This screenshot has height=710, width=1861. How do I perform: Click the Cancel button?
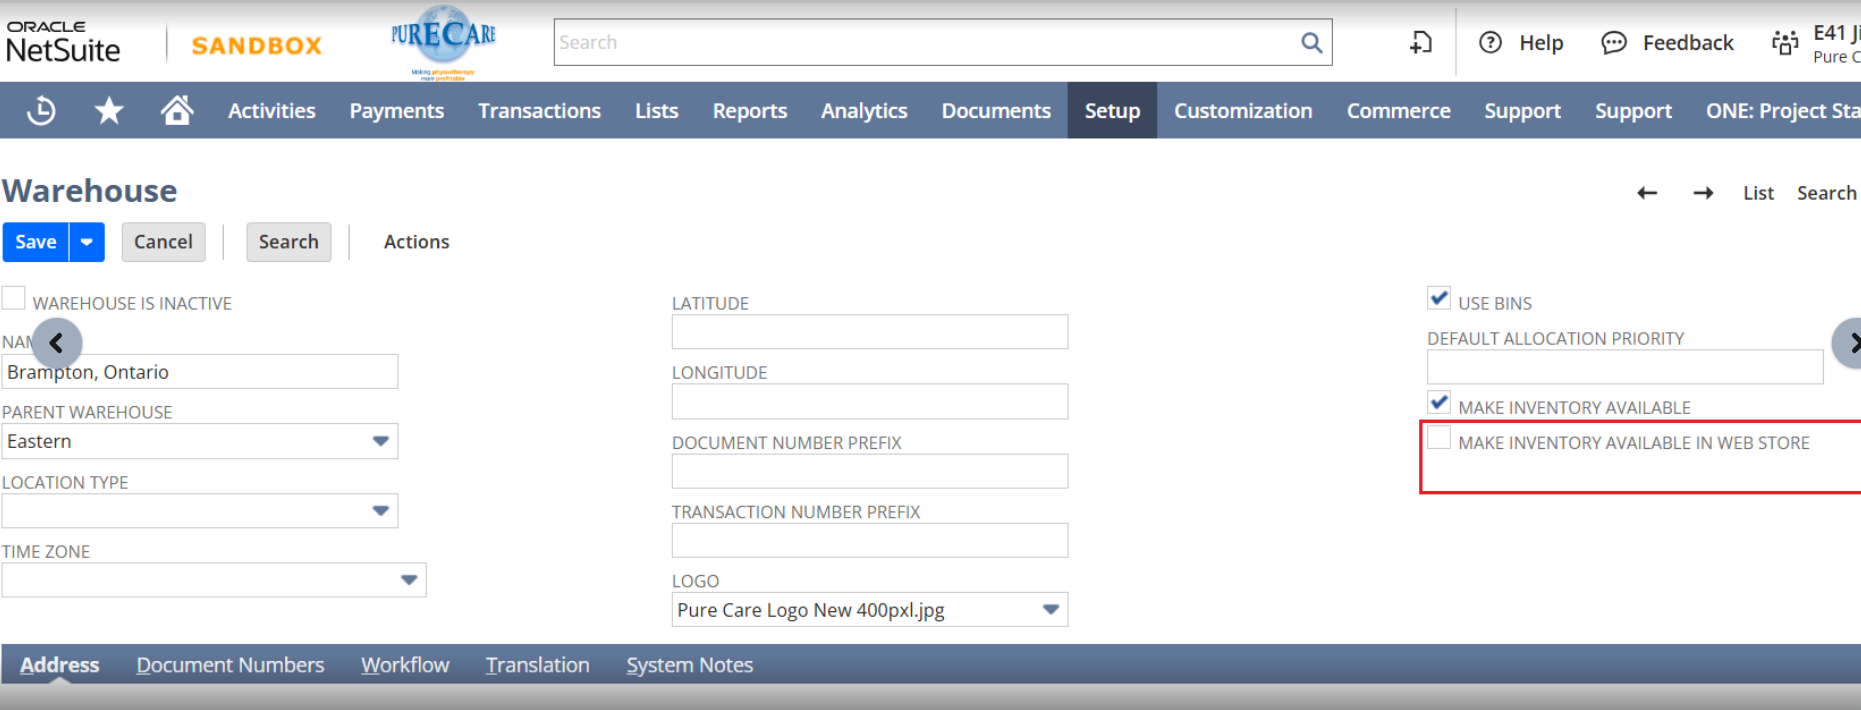point(163,242)
